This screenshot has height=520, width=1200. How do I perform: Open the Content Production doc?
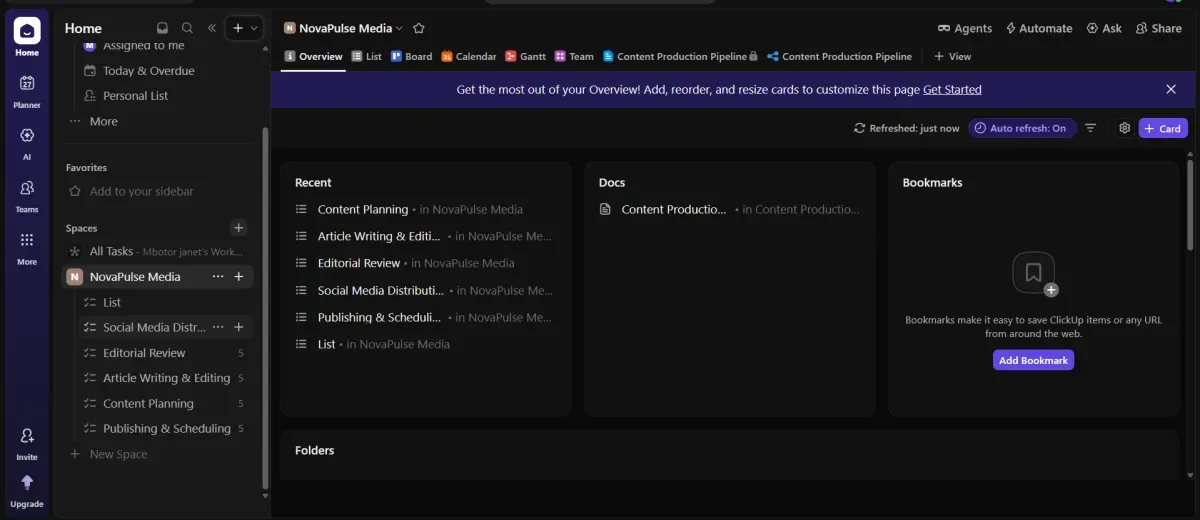pos(674,209)
